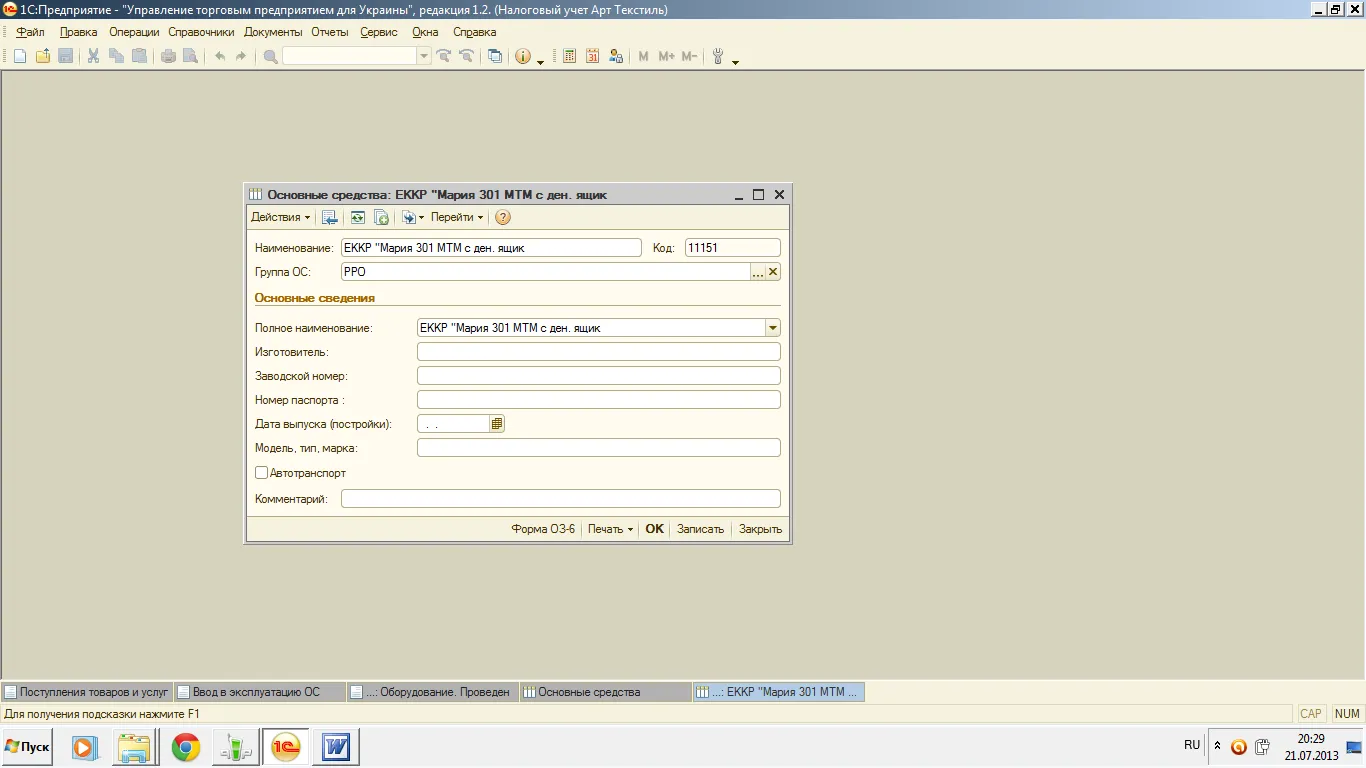Click the ellipsis select button for Группа ОС
This screenshot has width=1366, height=768.
tap(758, 272)
